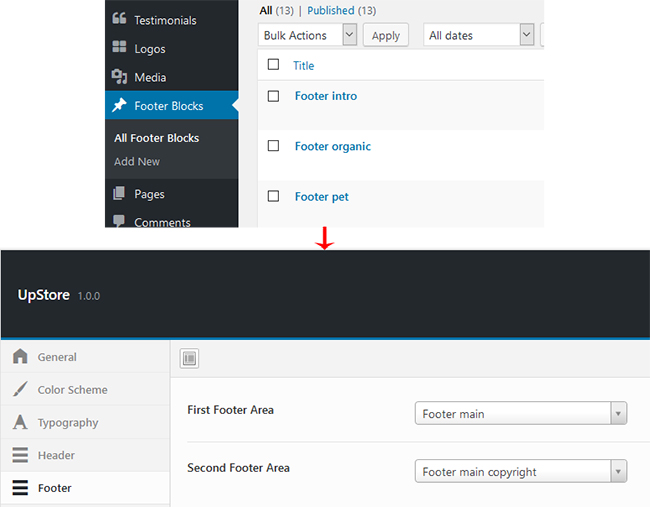This screenshot has width=650, height=507.
Task: Tick the Footer intro checkbox
Action: click(x=274, y=96)
